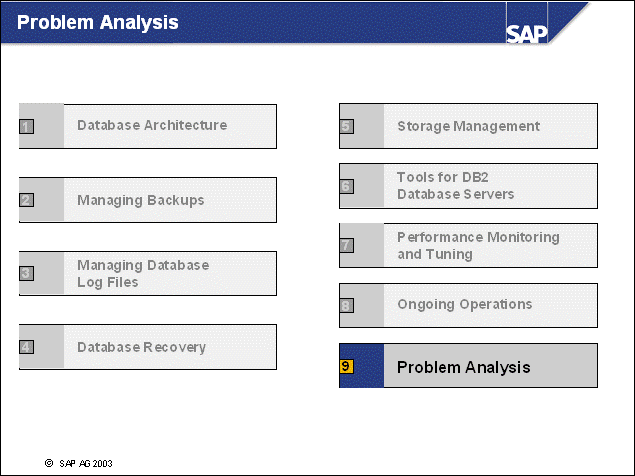The width and height of the screenshot is (635, 476).
Task: Select Managing Database Log Files
Action: click(x=143, y=273)
